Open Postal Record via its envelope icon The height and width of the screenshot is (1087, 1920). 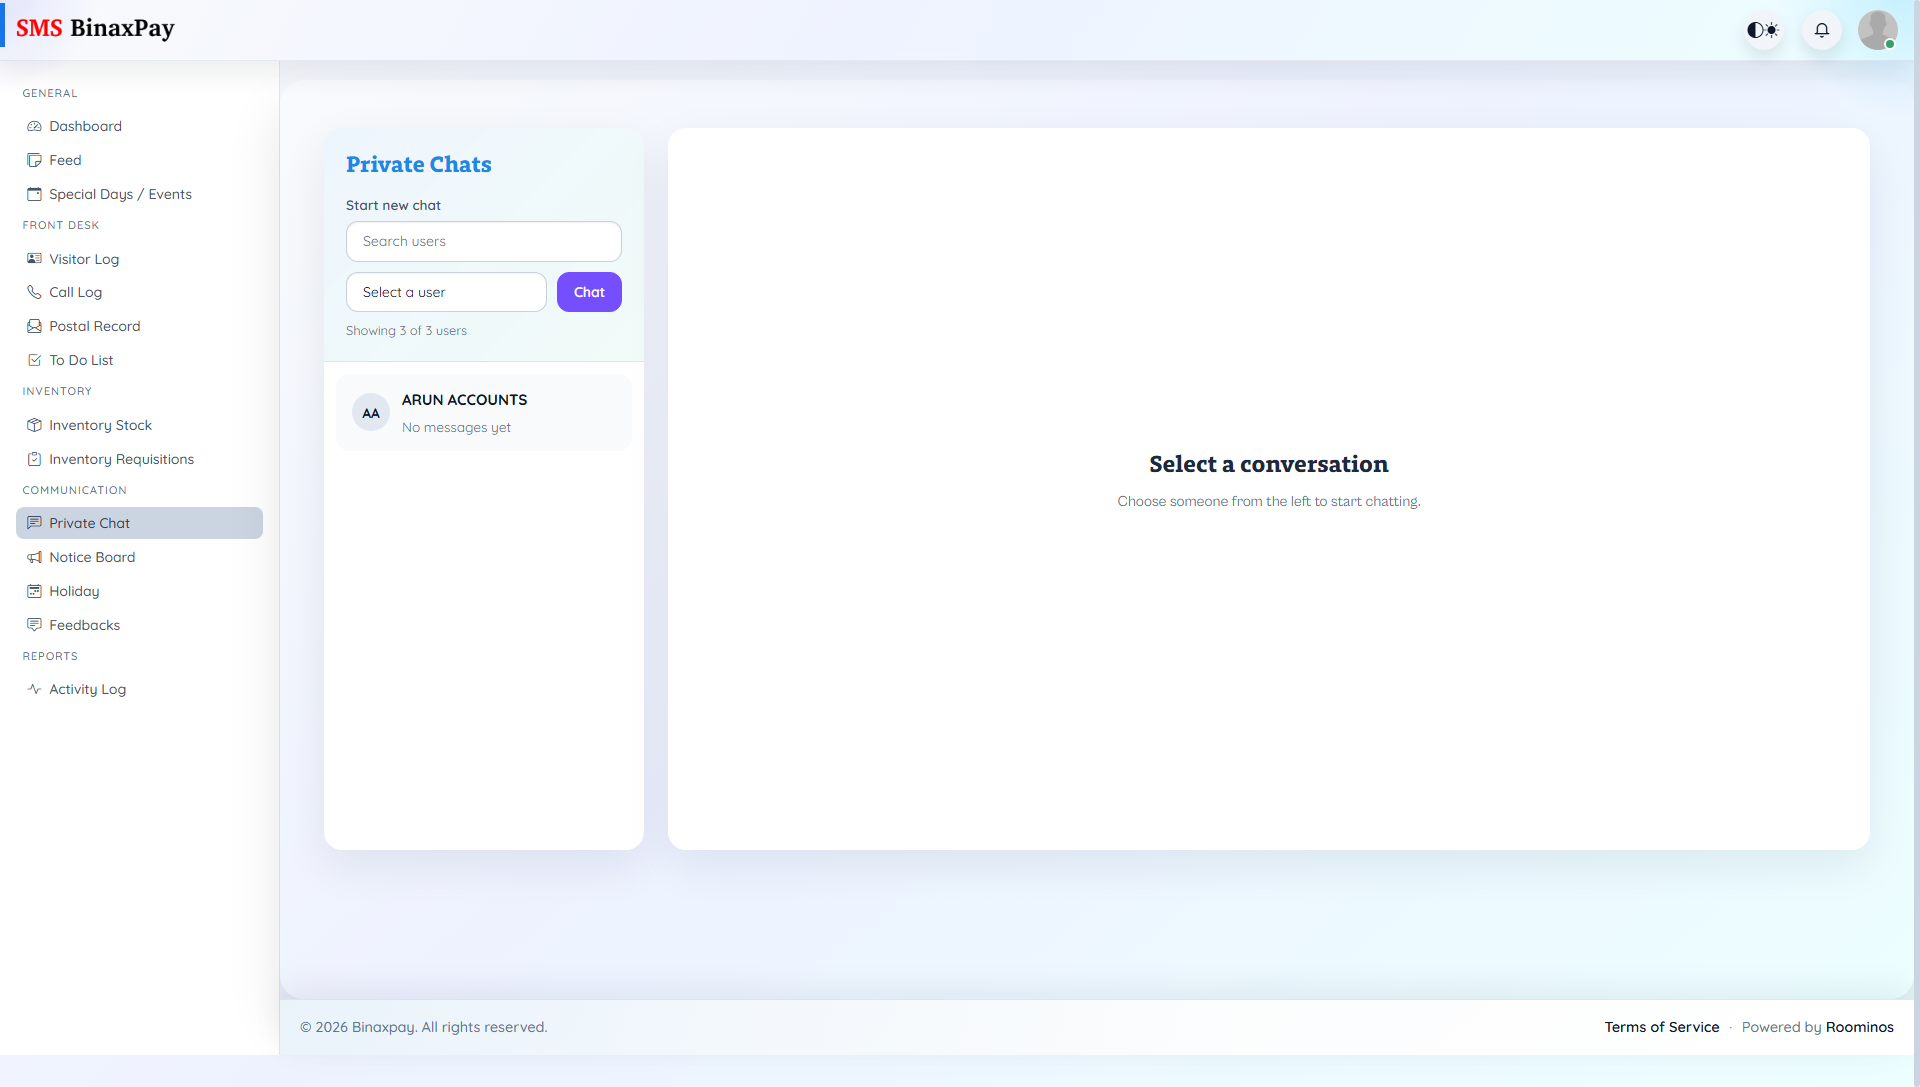[x=34, y=326]
